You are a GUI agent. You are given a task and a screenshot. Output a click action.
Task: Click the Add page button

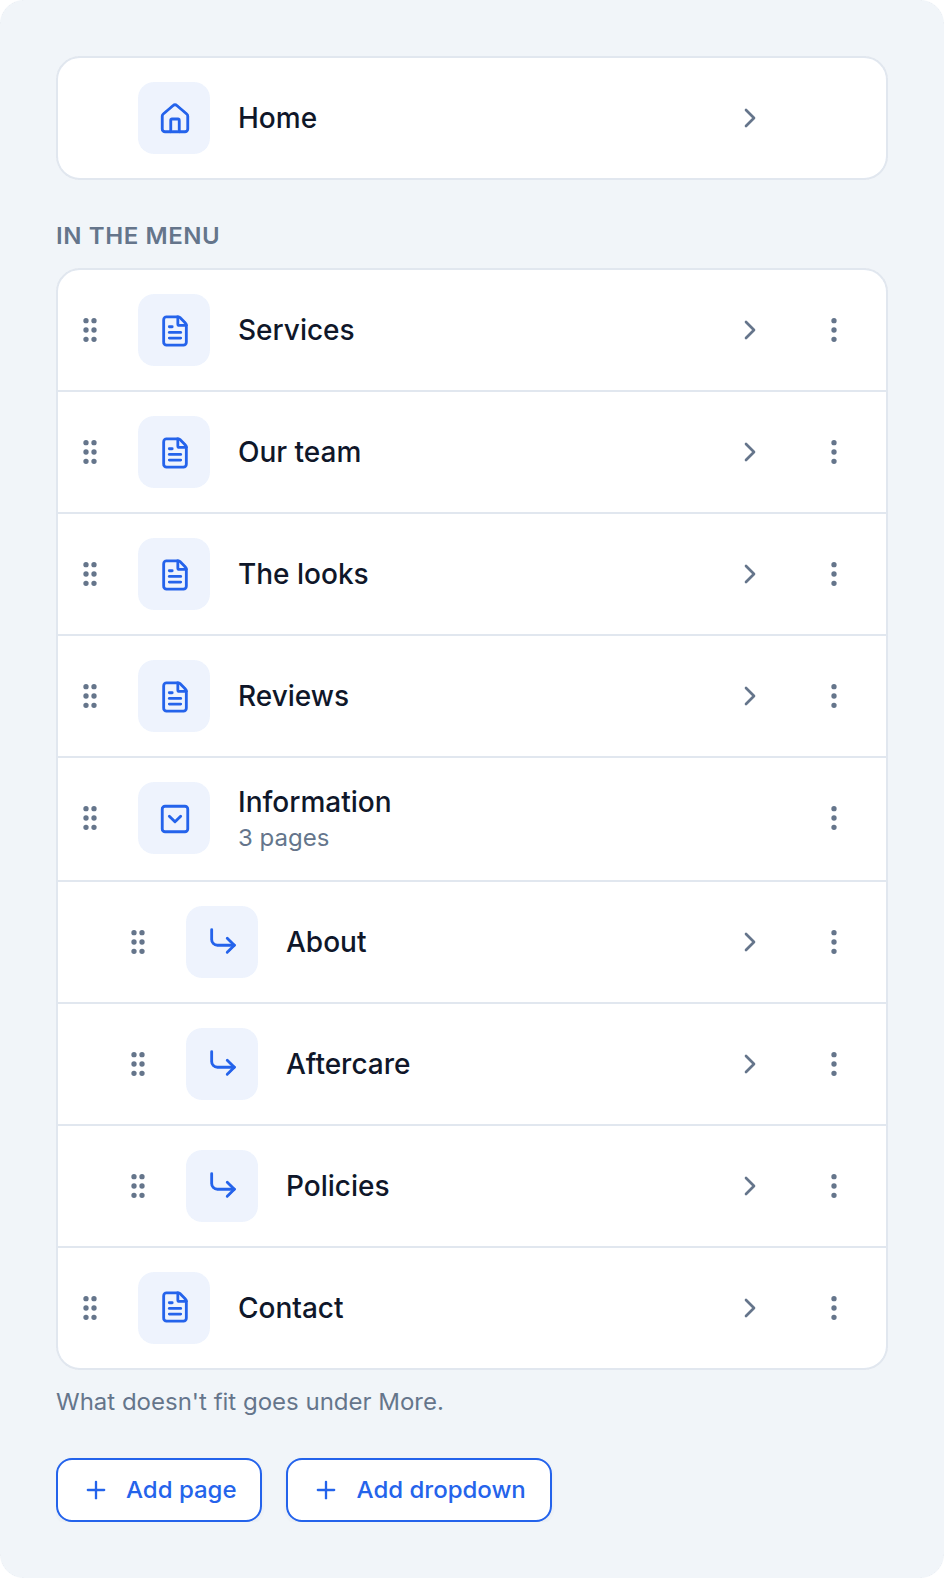pos(159,1490)
